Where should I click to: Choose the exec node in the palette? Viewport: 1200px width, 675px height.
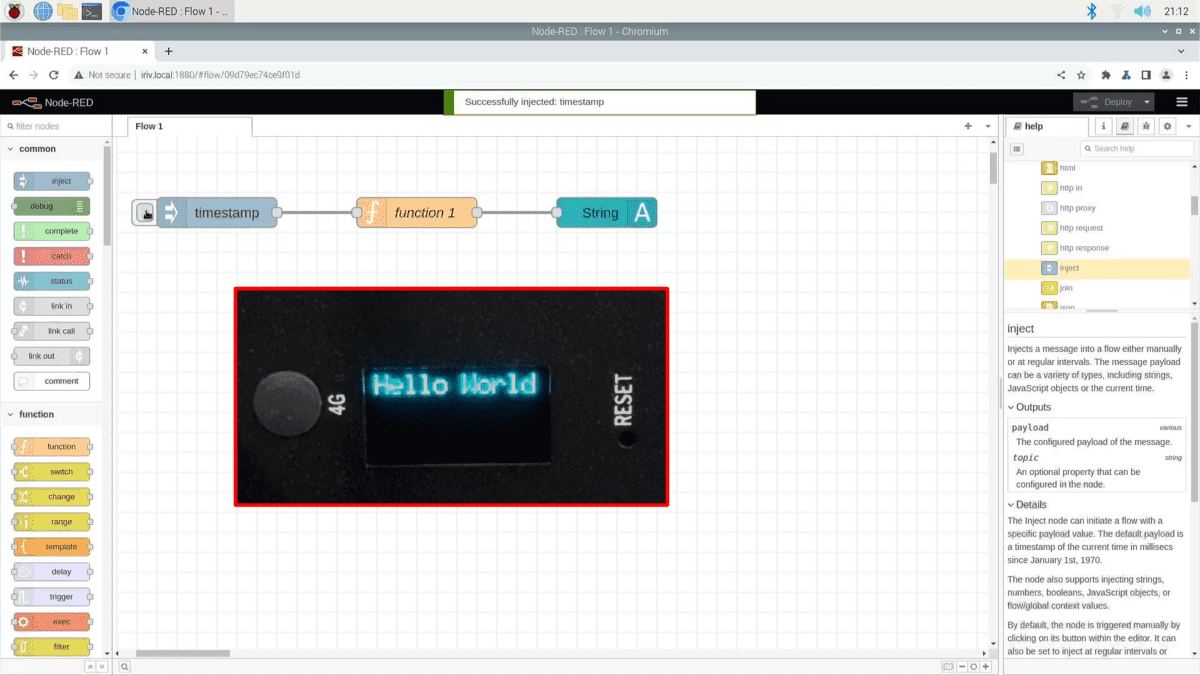point(51,621)
